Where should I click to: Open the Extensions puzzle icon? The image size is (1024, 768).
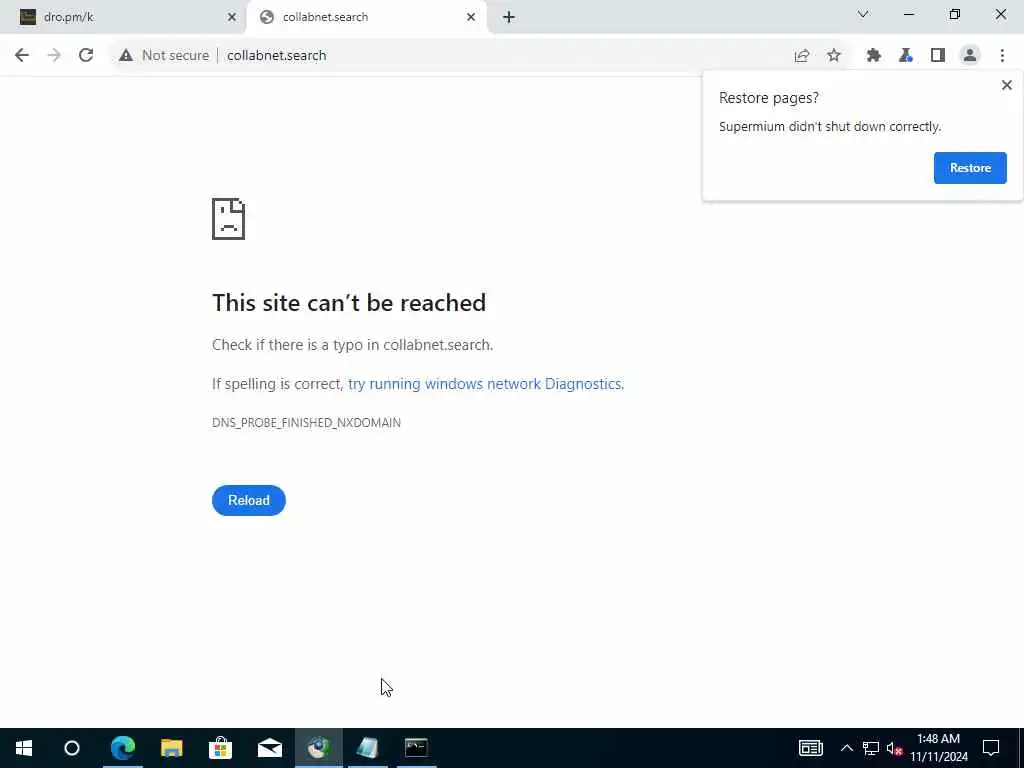874,56
